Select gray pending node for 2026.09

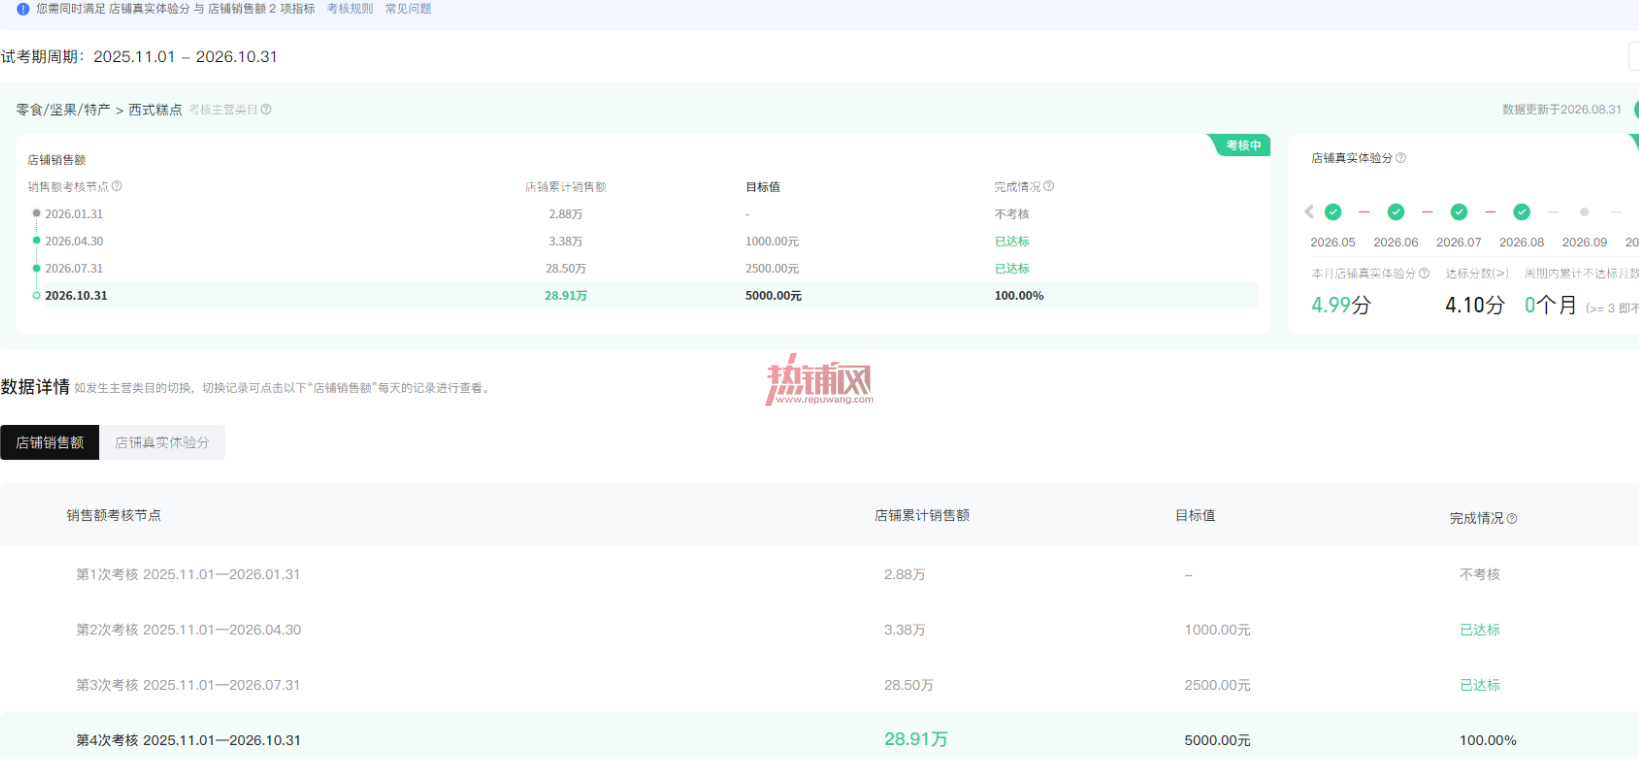pos(1584,212)
